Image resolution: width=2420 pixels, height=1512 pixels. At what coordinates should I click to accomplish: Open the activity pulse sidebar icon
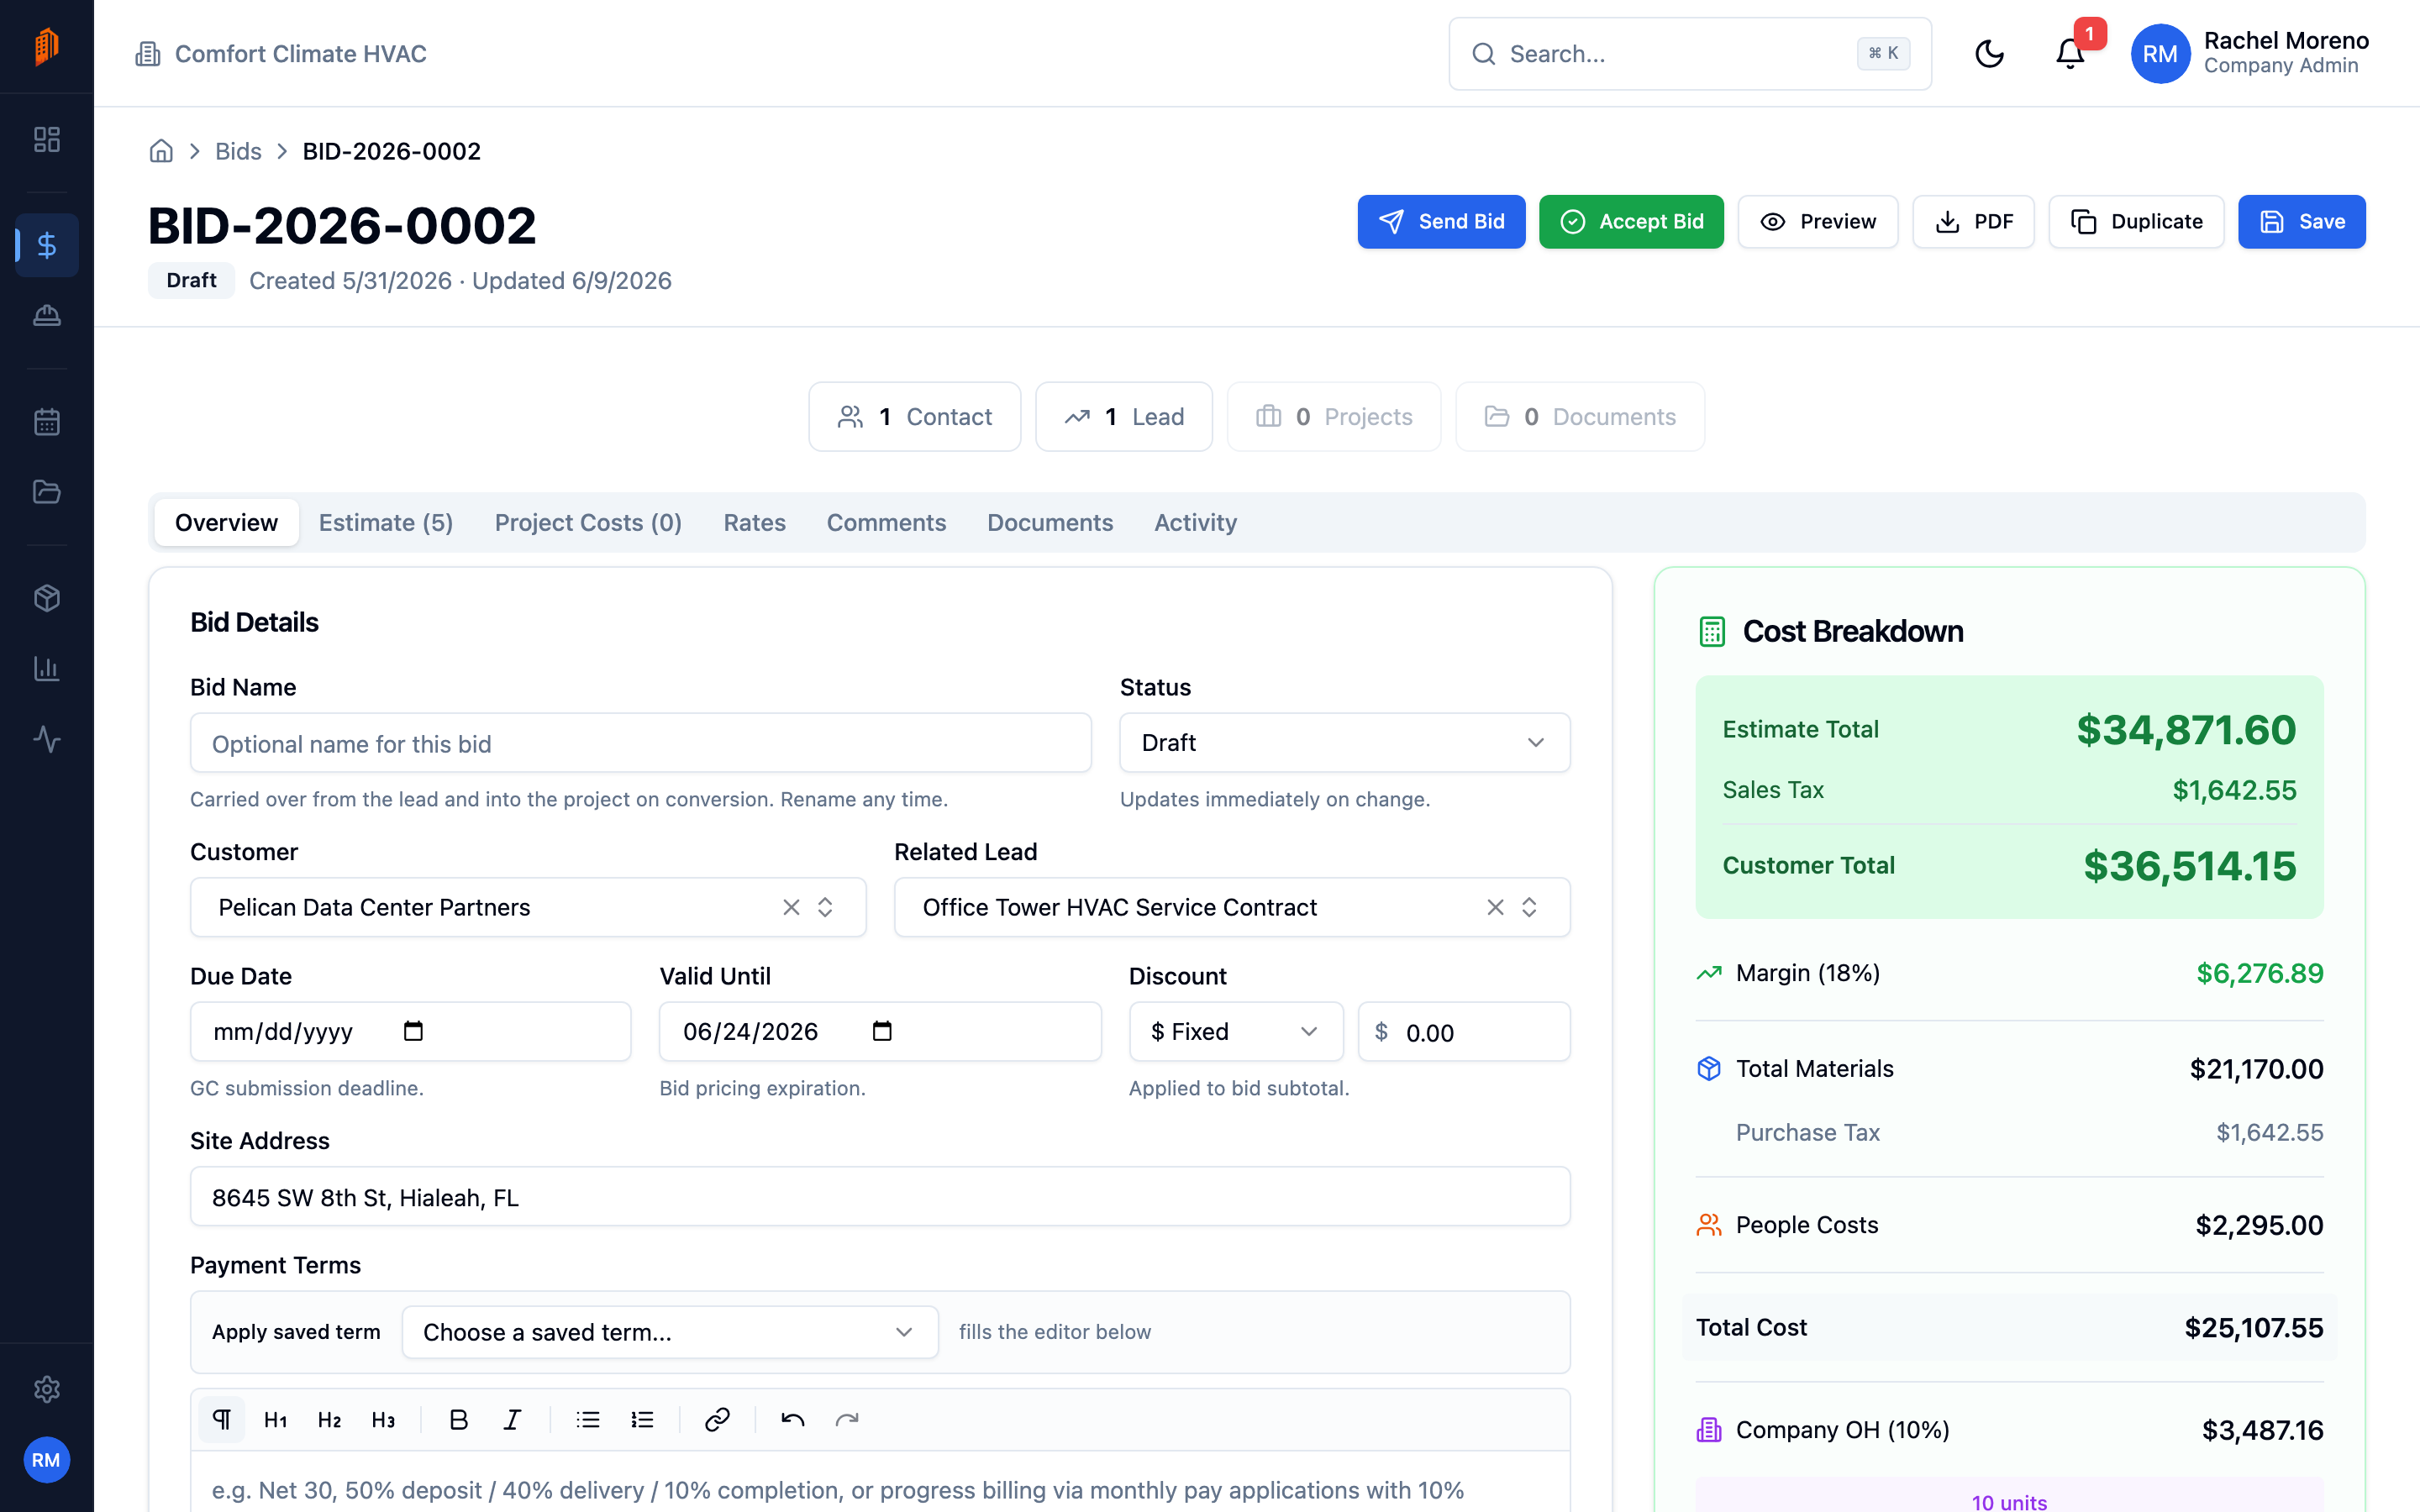click(47, 739)
